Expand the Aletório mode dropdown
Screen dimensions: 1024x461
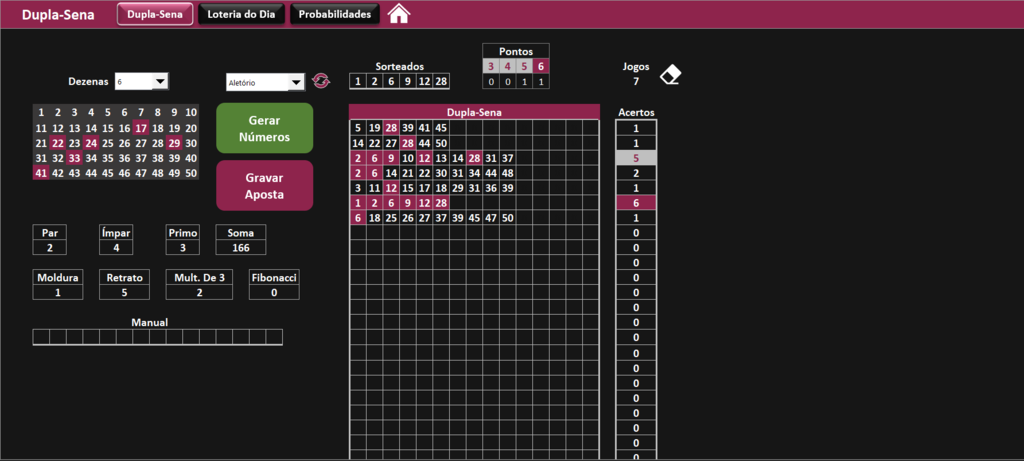tap(296, 82)
